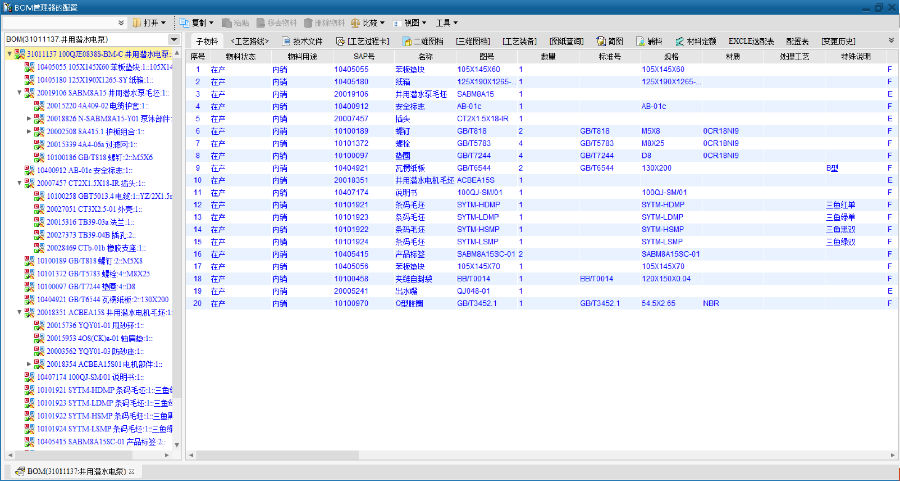Switch to the 子物料 tab
The height and width of the screenshot is (481, 900).
(x=205, y=41)
